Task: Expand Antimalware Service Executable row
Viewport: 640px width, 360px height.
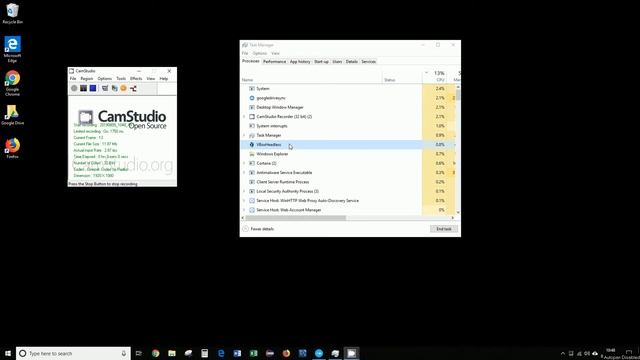Action: pos(244,173)
